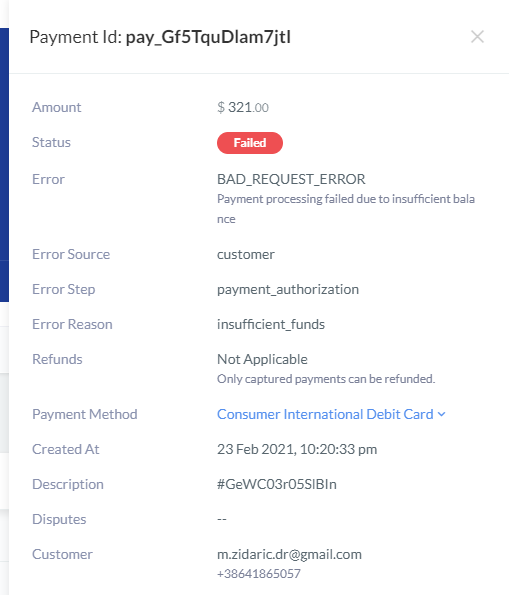
Task: Click the Failed status badge
Action: pyautogui.click(x=250, y=143)
